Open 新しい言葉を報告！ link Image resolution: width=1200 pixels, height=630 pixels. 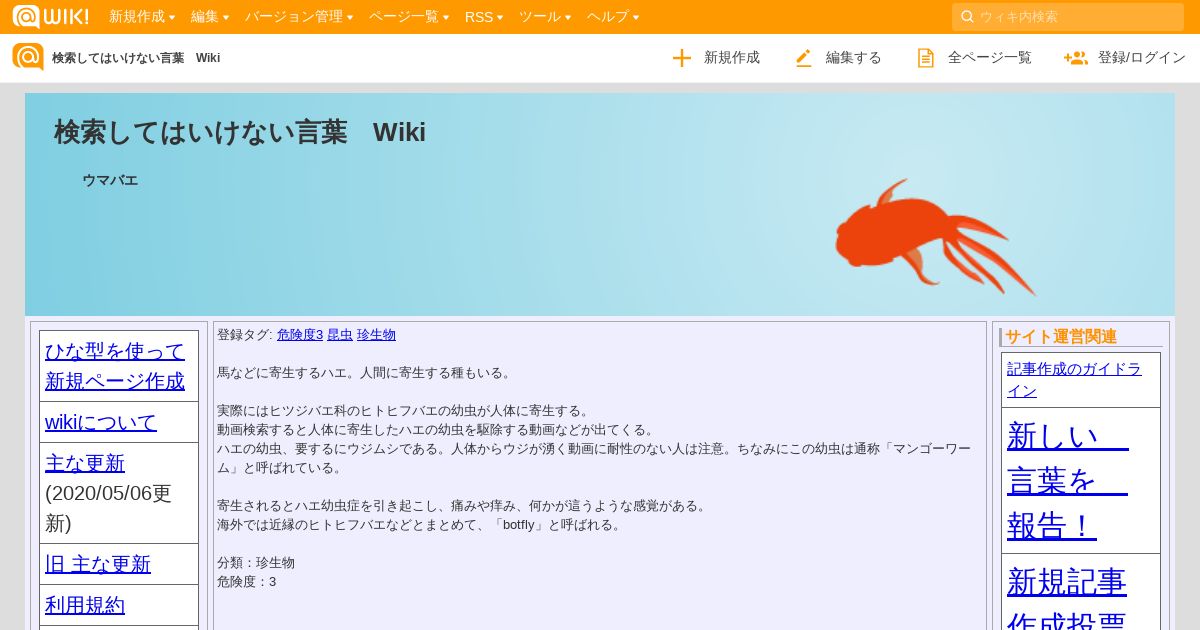click(1067, 480)
